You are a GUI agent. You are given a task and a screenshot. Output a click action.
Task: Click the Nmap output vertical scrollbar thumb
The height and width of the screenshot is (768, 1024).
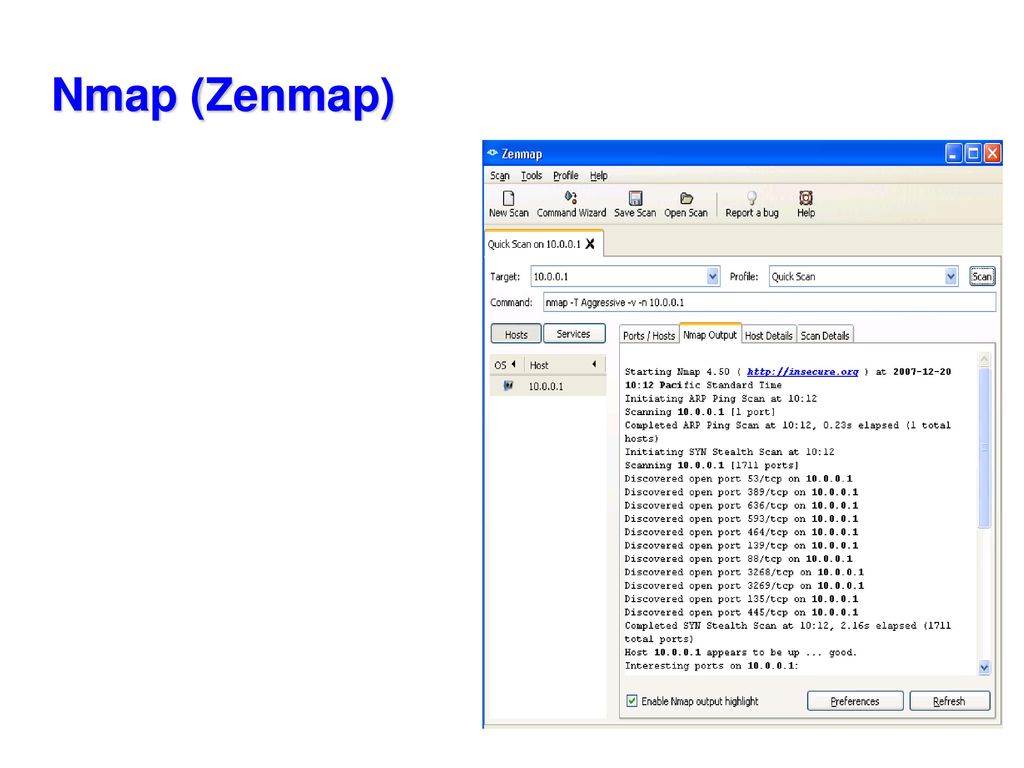pyautogui.click(x=984, y=447)
